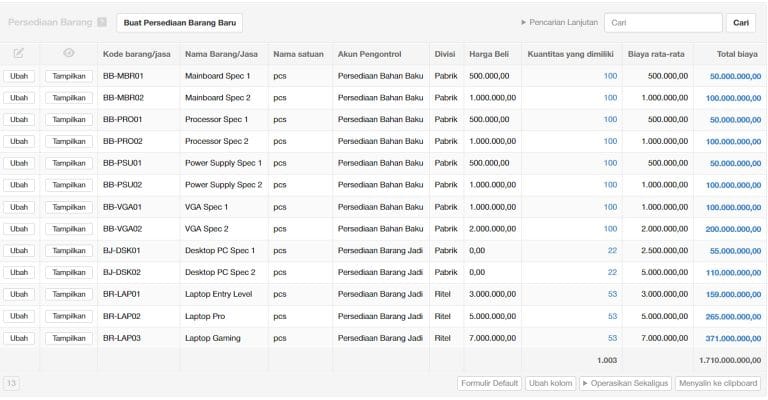Open Operasikan Sekaligus batch dropdown

tap(625, 383)
